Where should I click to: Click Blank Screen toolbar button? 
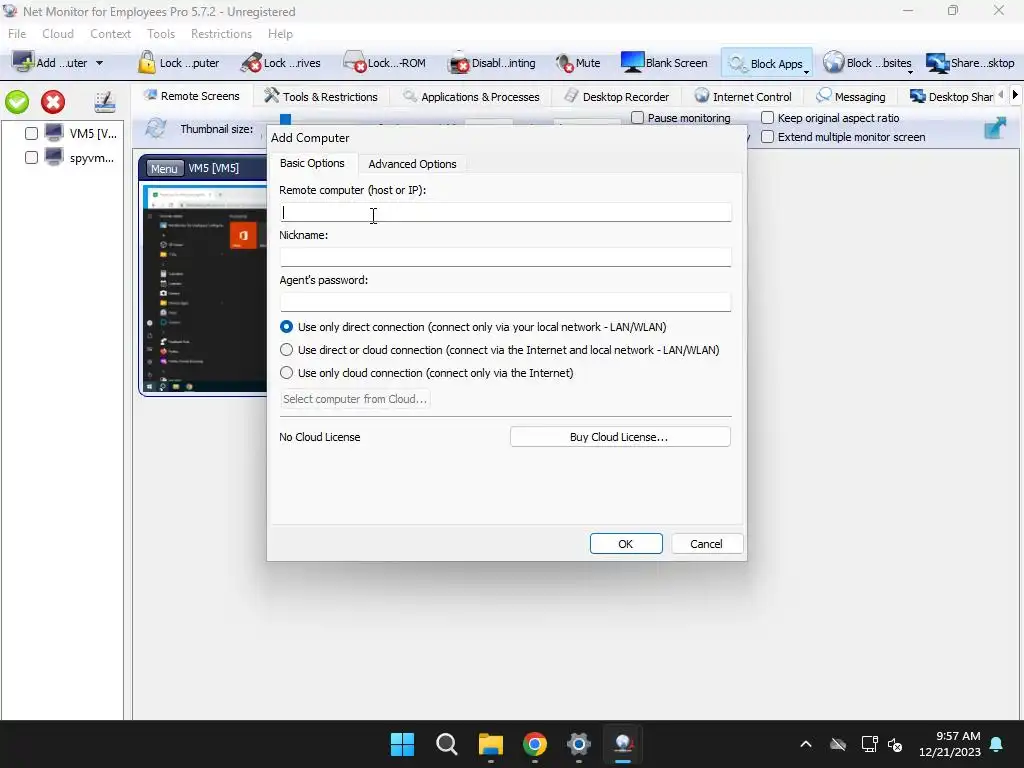664,63
